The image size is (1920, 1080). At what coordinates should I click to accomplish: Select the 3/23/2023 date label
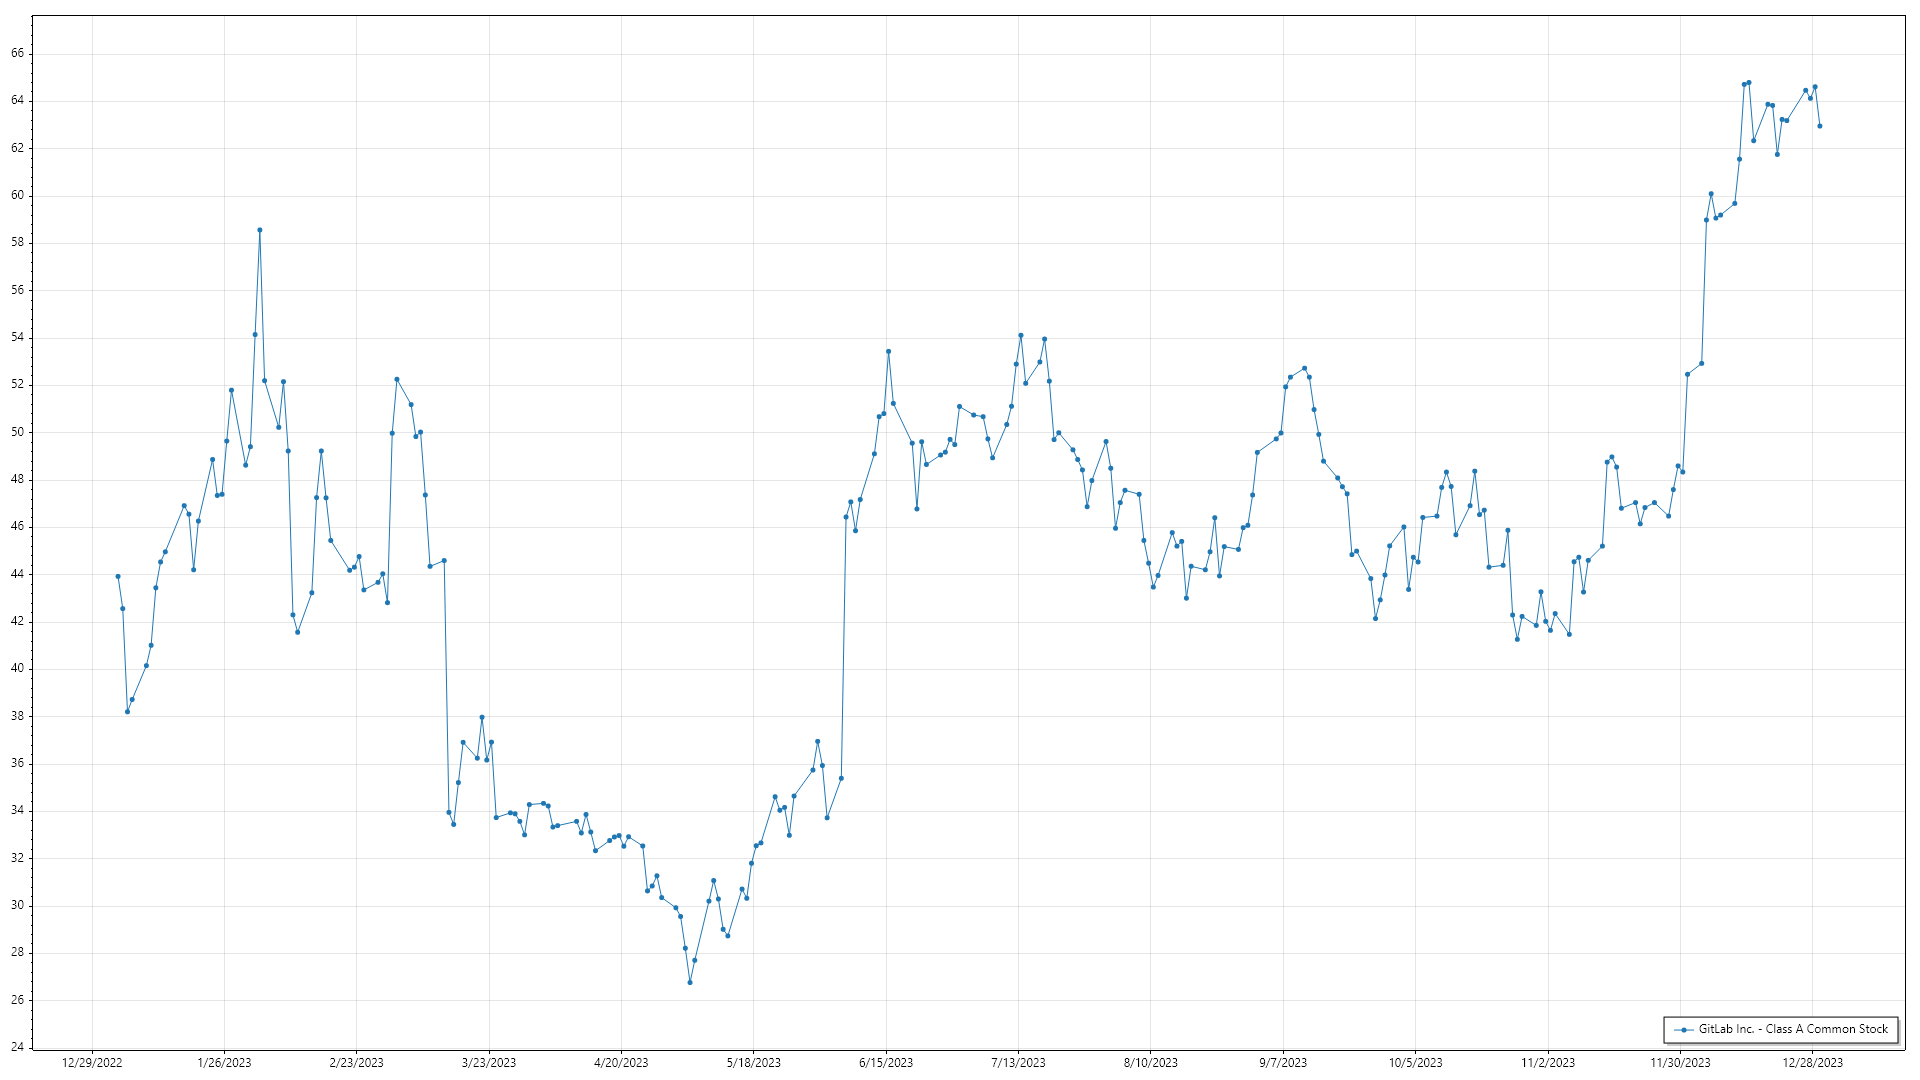click(x=489, y=1063)
